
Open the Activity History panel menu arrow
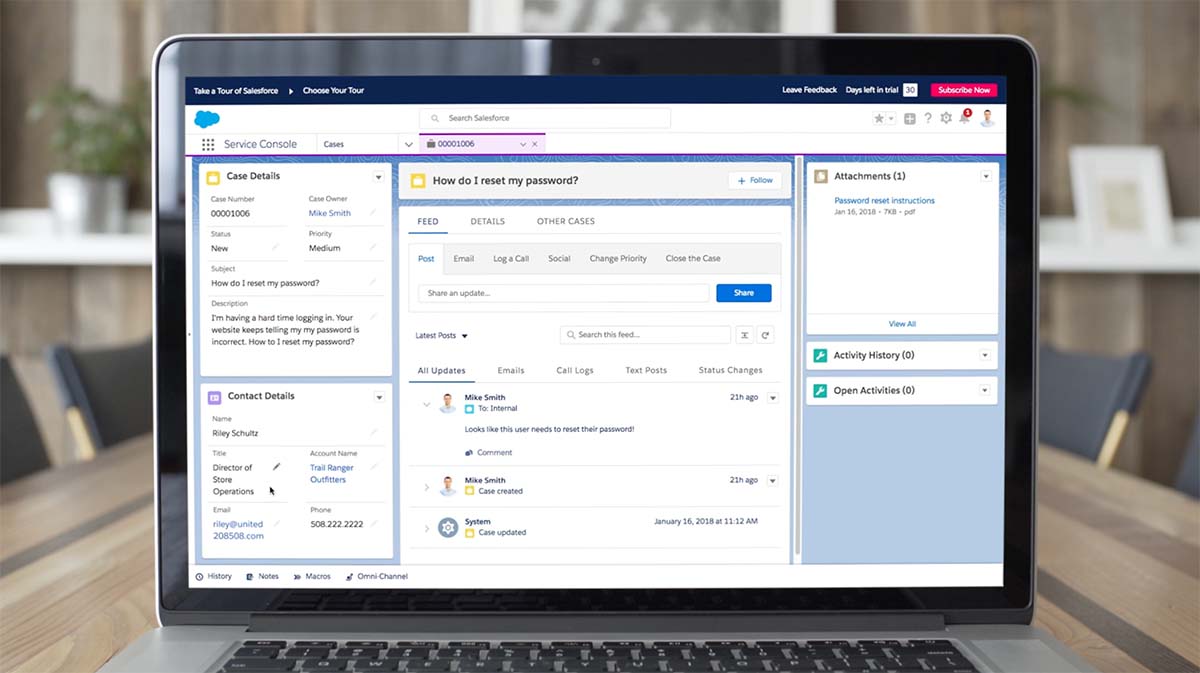pyautogui.click(x=985, y=356)
